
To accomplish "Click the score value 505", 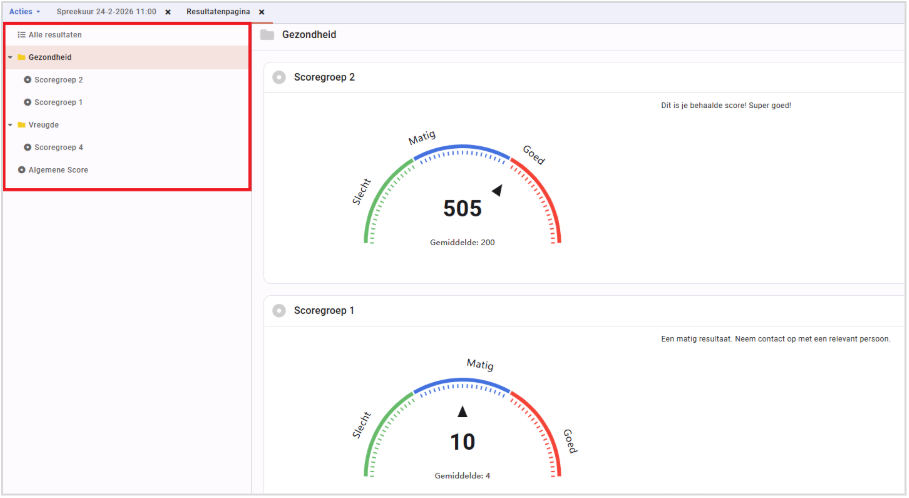I will 462,209.
